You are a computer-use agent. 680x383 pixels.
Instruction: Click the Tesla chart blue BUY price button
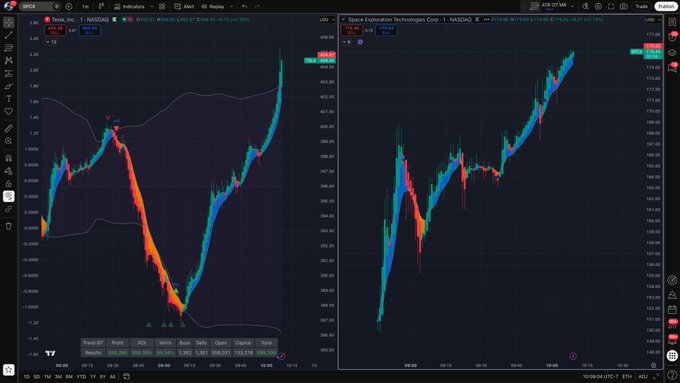(x=89, y=30)
